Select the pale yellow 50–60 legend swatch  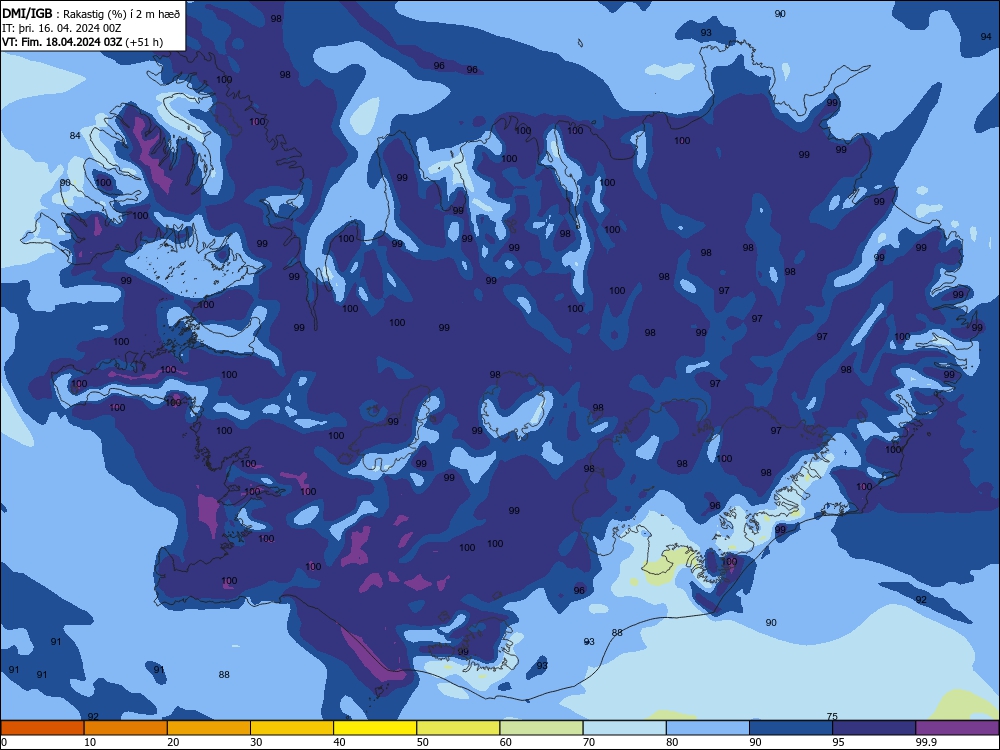pos(458,728)
